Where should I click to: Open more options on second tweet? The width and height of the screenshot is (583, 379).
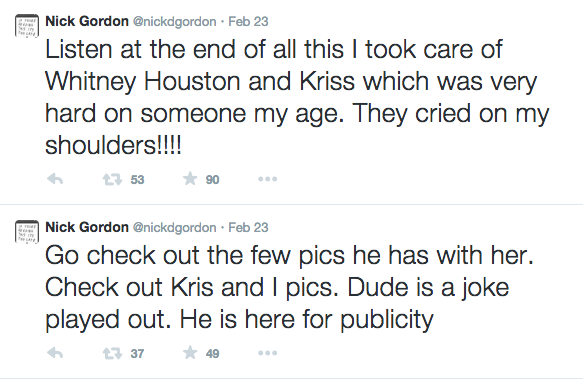(267, 353)
